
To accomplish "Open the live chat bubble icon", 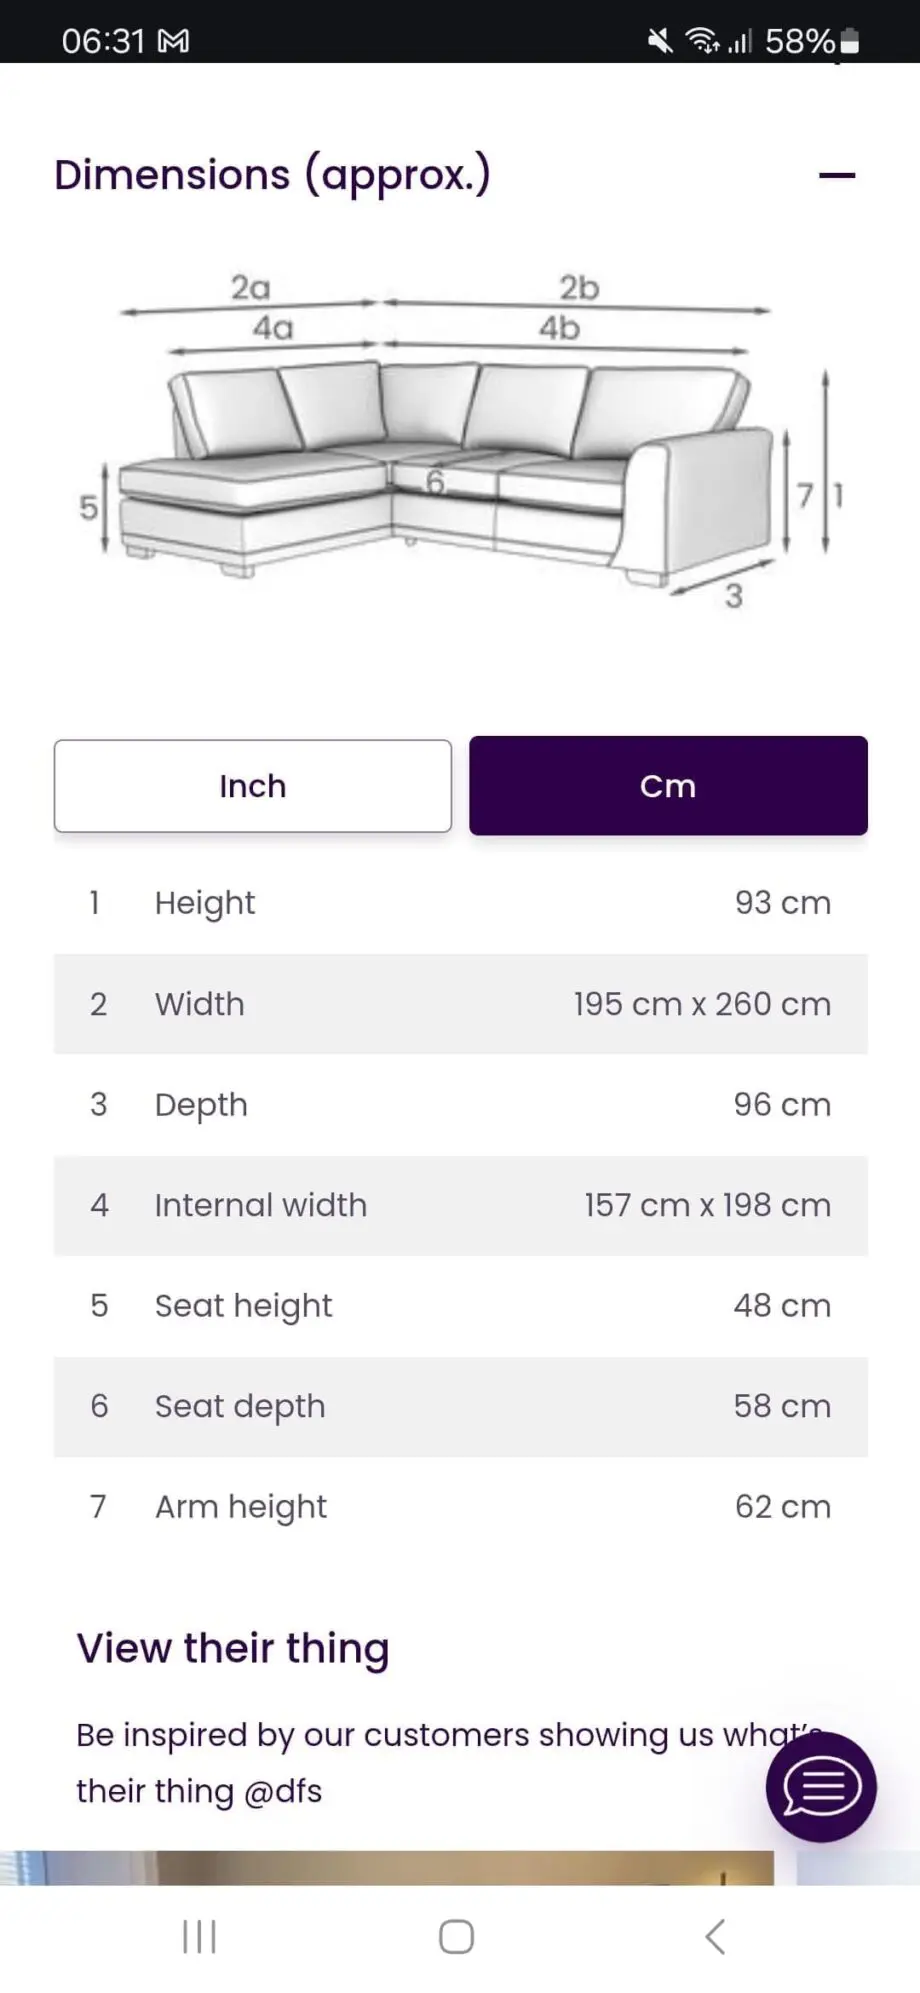I will (821, 1786).
